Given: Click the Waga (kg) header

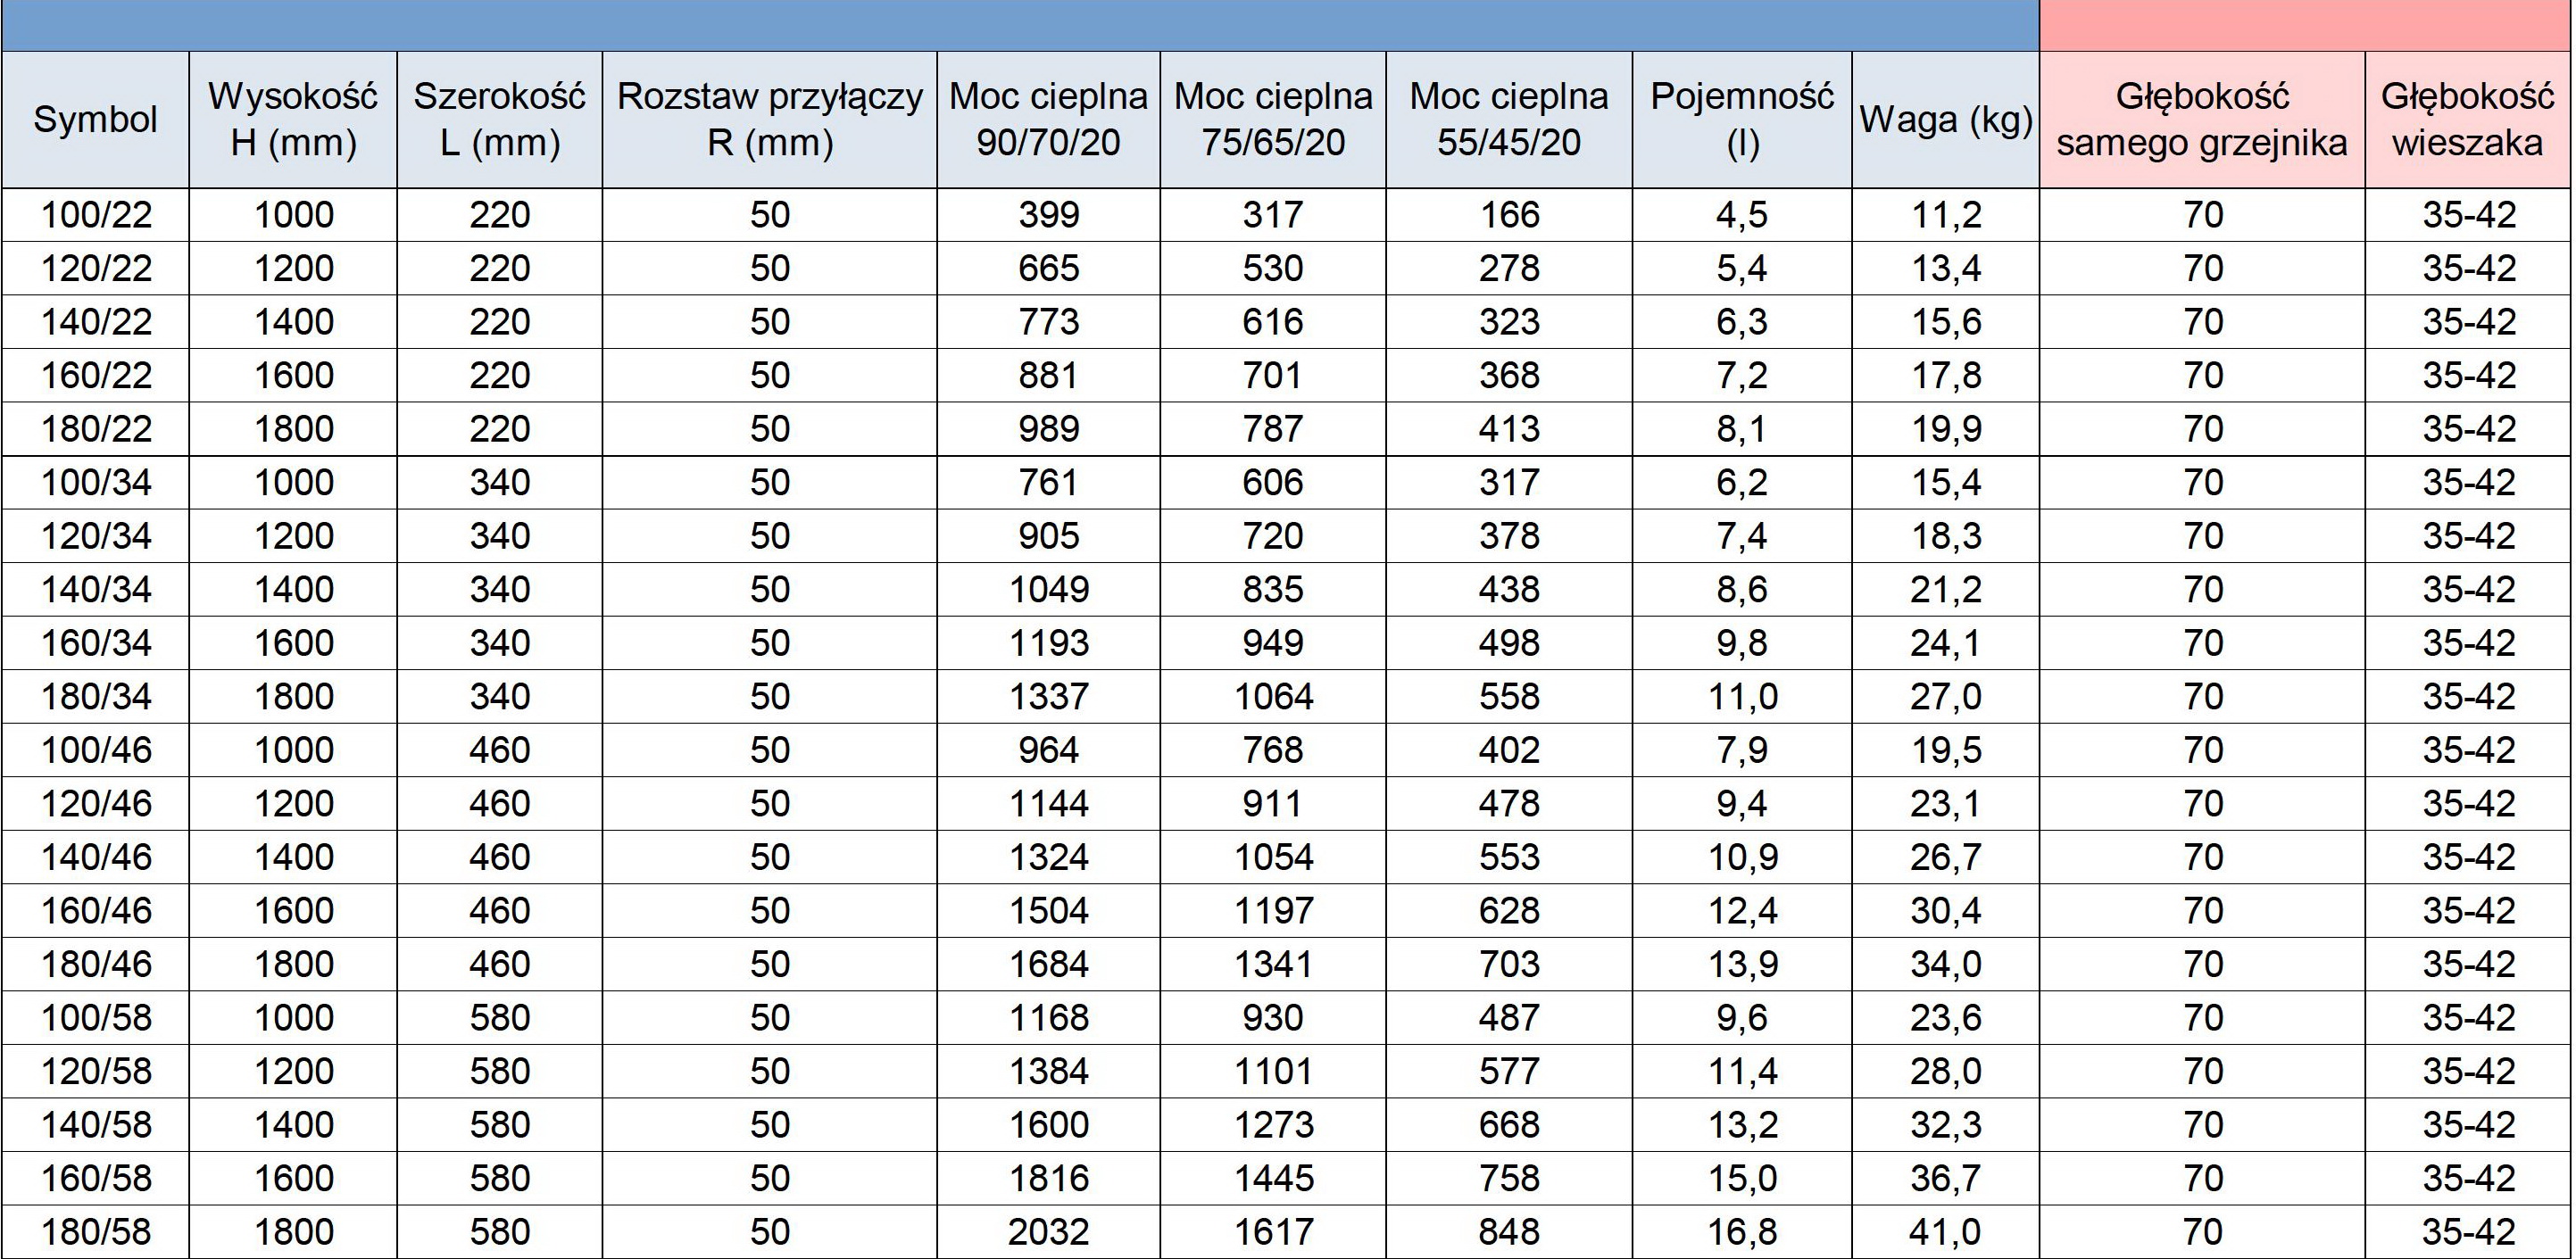Looking at the screenshot, I should [1945, 120].
